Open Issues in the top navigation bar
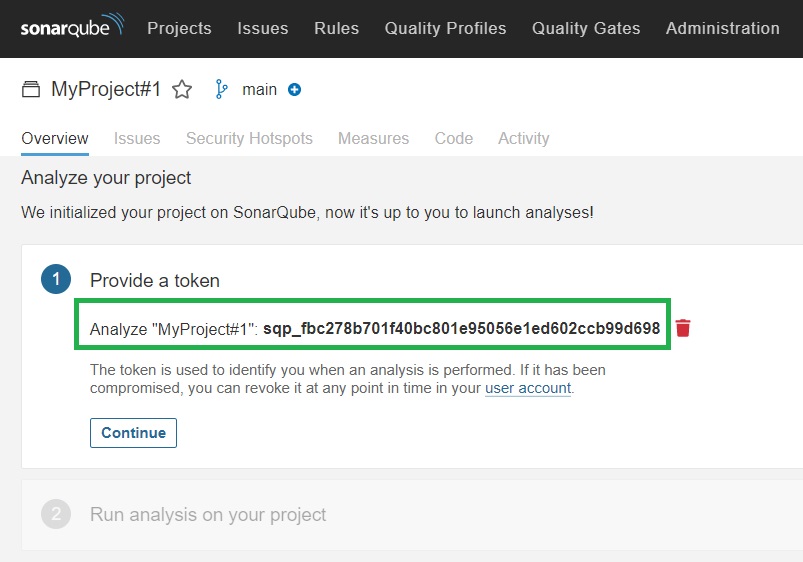This screenshot has width=803, height=562. (263, 28)
